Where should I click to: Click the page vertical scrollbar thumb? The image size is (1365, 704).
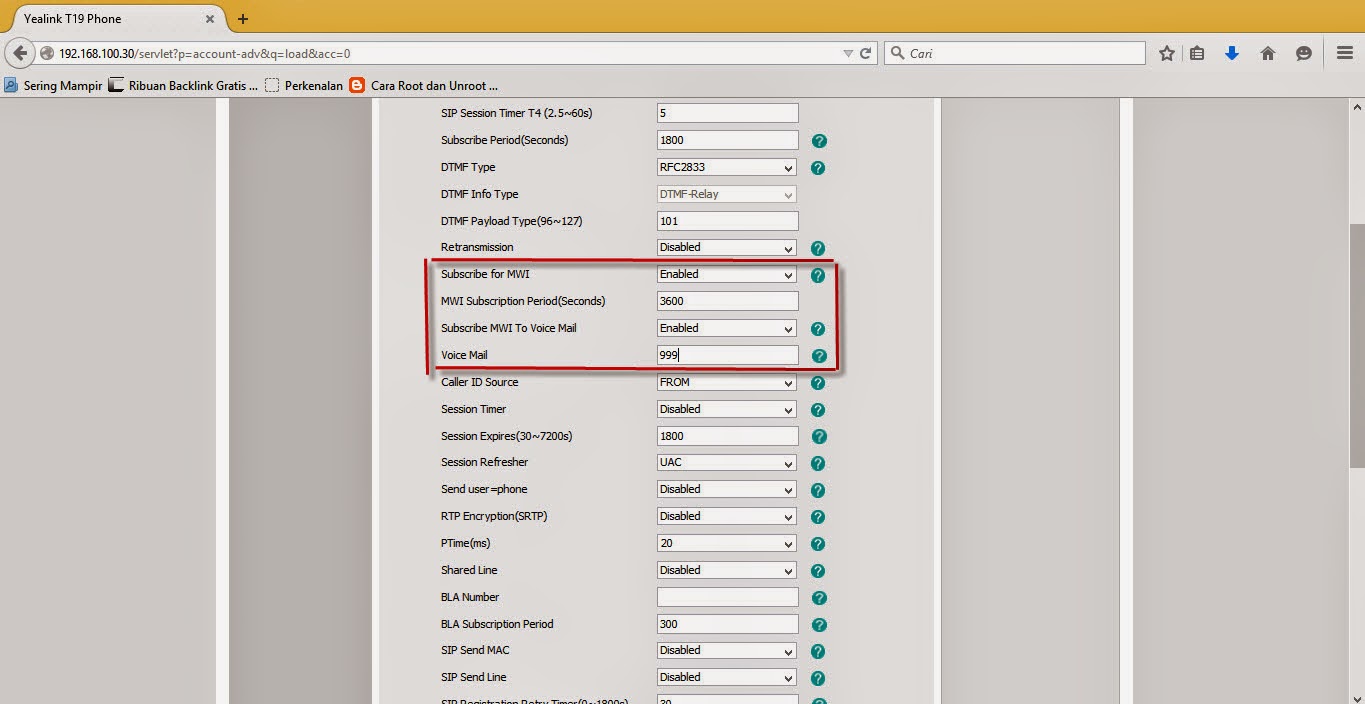(x=1357, y=345)
